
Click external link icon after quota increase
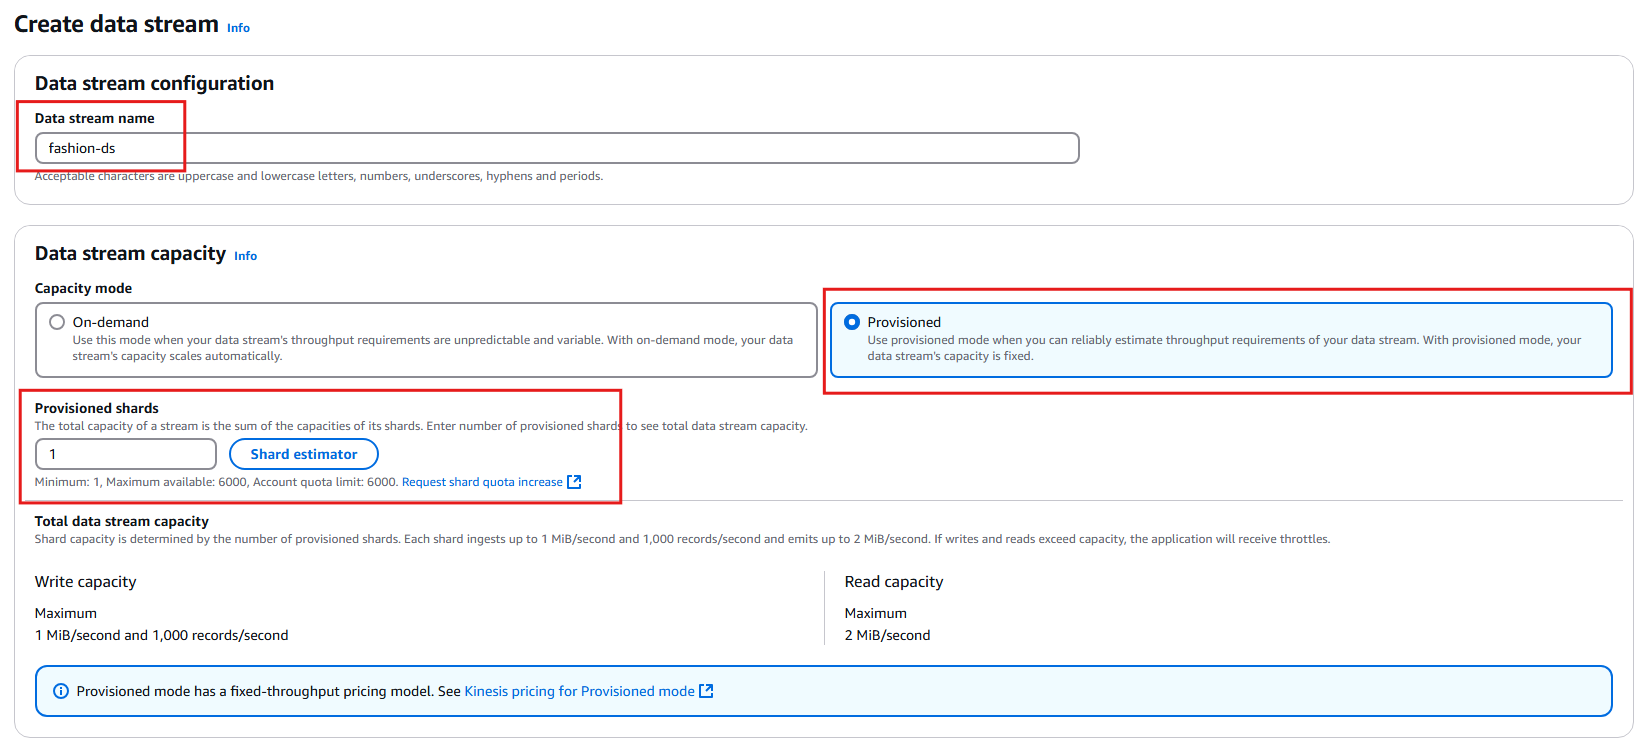(x=574, y=482)
